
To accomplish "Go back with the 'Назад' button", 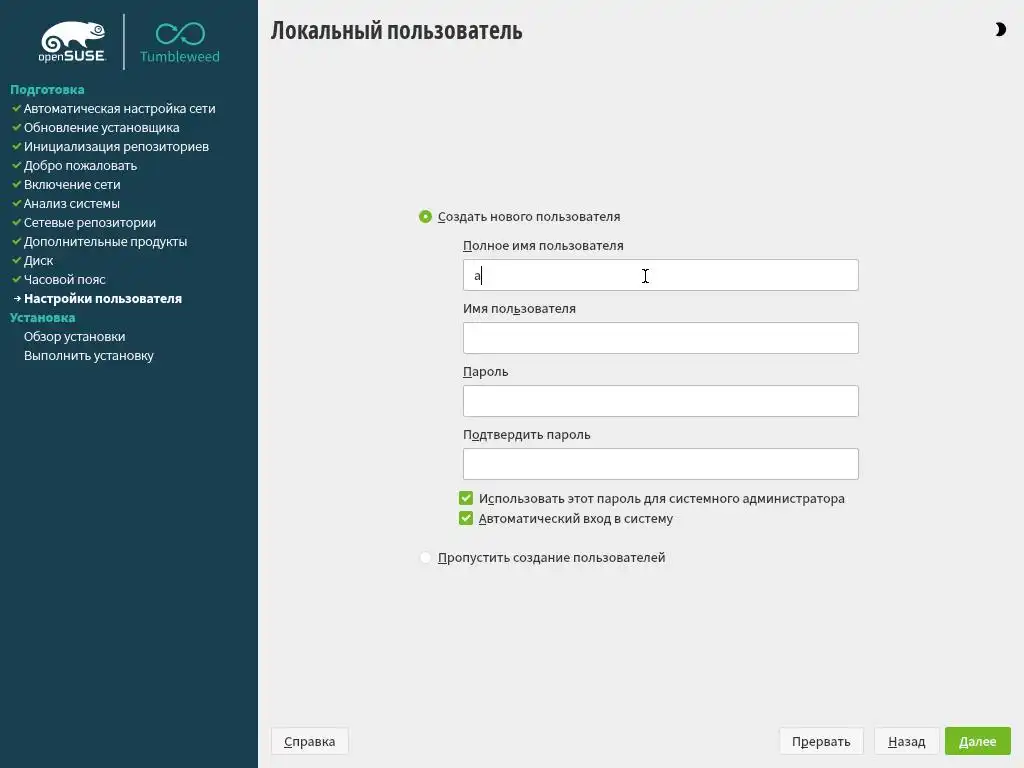I will [906, 741].
